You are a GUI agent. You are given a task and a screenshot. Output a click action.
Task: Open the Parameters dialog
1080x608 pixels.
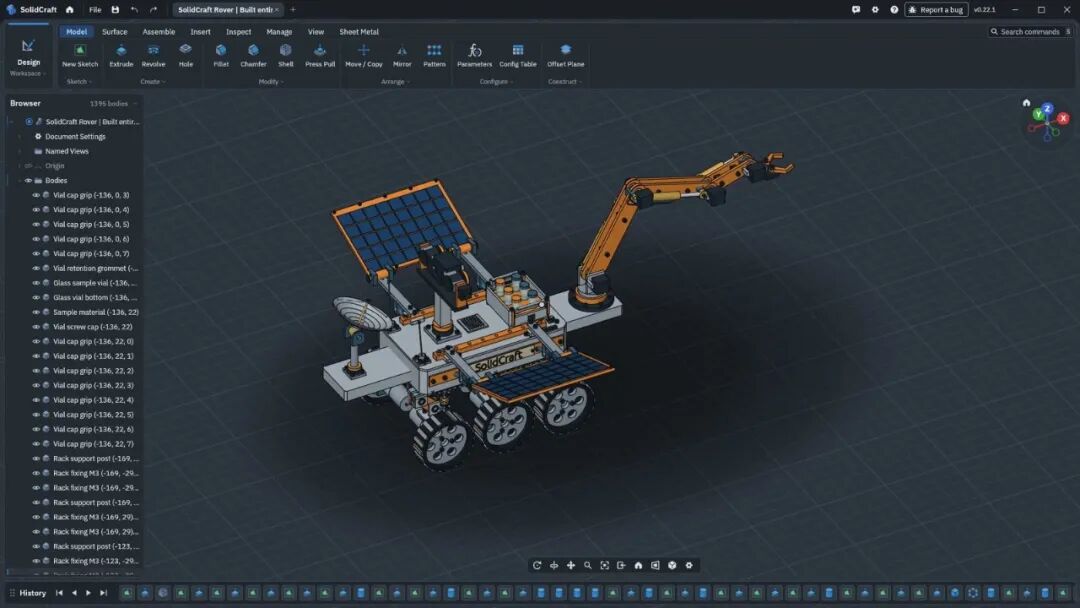click(475, 56)
